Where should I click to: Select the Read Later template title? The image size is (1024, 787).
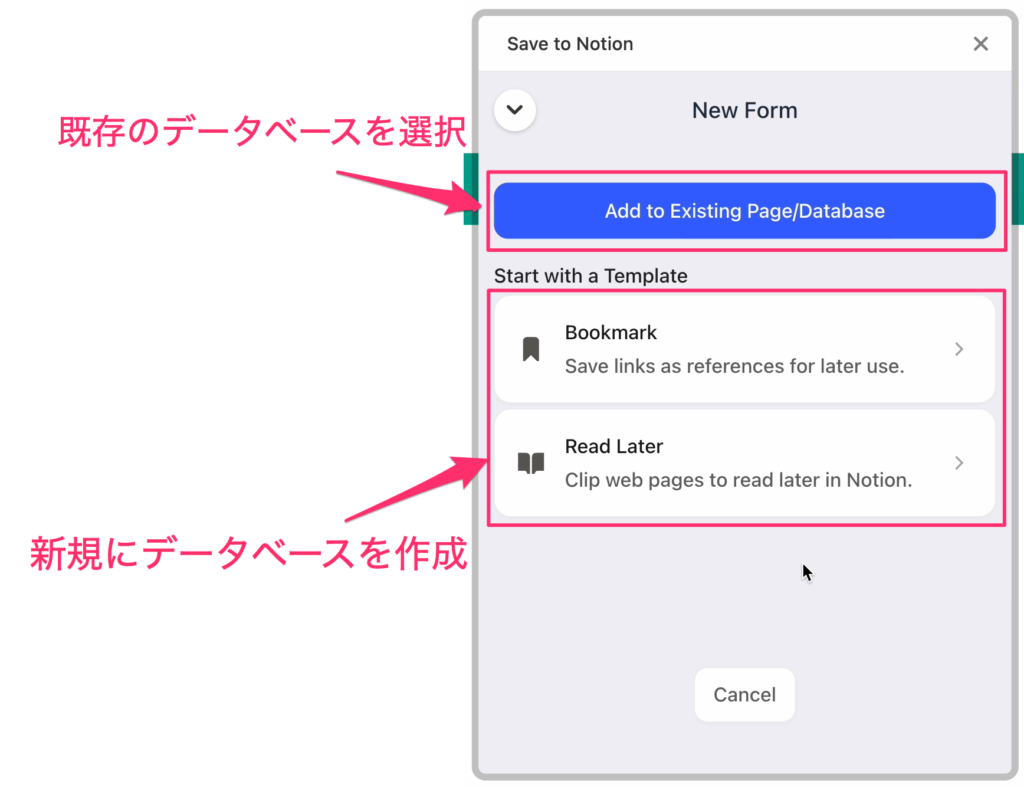point(614,446)
